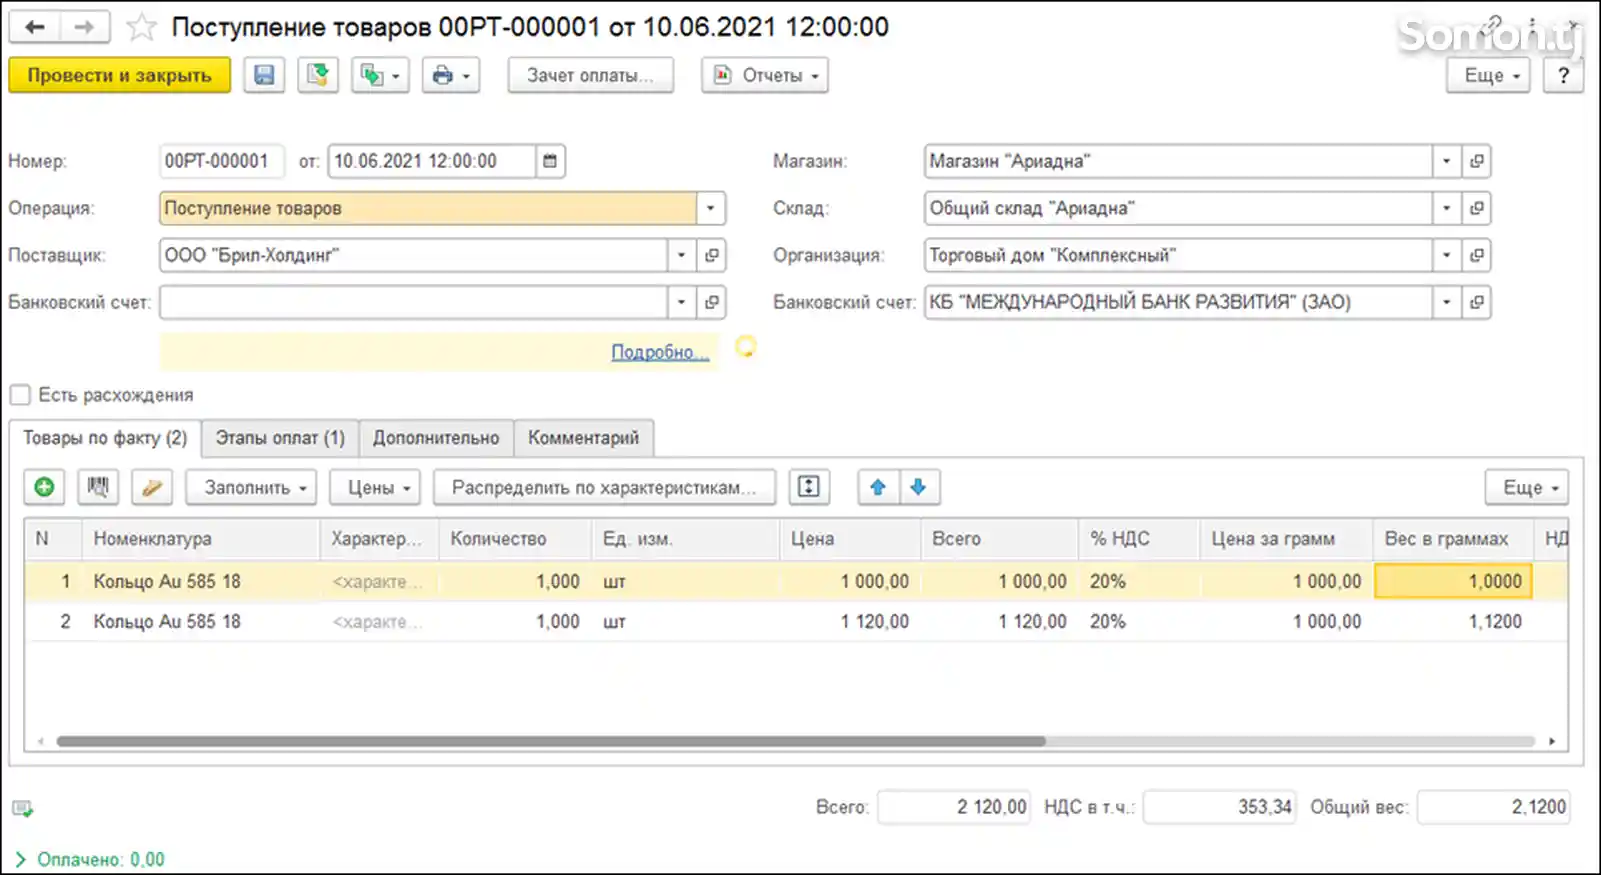This screenshot has width=1601, height=875.
Task: Click the Номенклатура column header
Action: pyautogui.click(x=200, y=538)
